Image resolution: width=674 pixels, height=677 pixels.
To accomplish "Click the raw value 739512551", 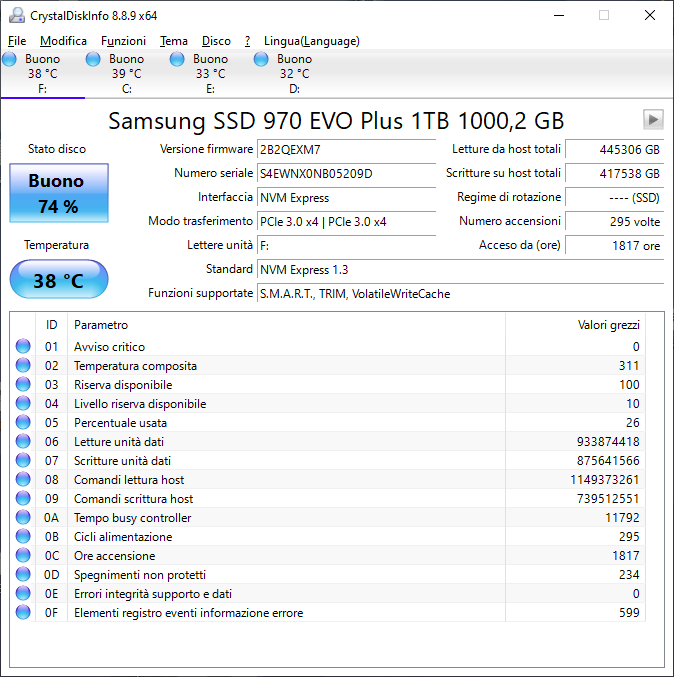I will 608,499.
